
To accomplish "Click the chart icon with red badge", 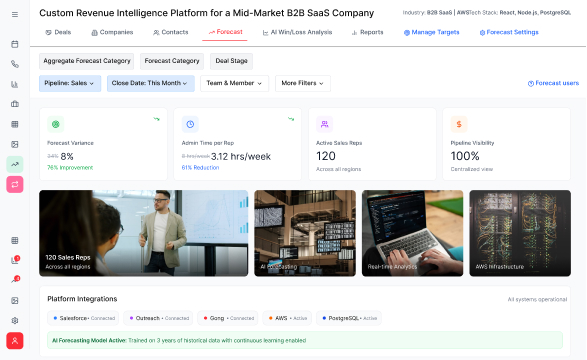I will pyautogui.click(x=15, y=260).
